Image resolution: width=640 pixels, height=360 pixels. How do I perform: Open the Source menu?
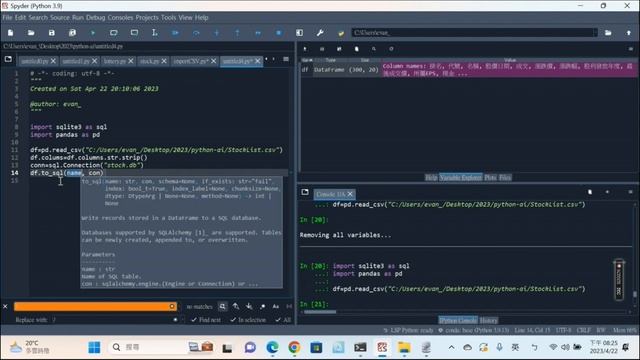coord(60,18)
